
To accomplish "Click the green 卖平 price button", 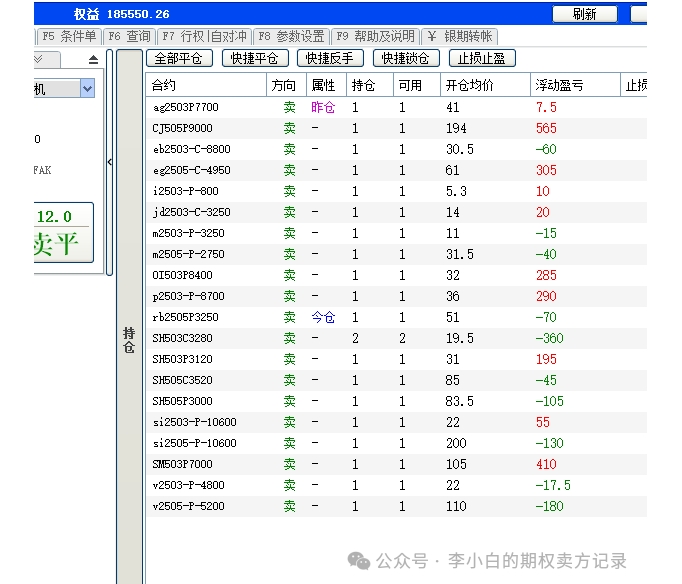I will click(x=55, y=233).
